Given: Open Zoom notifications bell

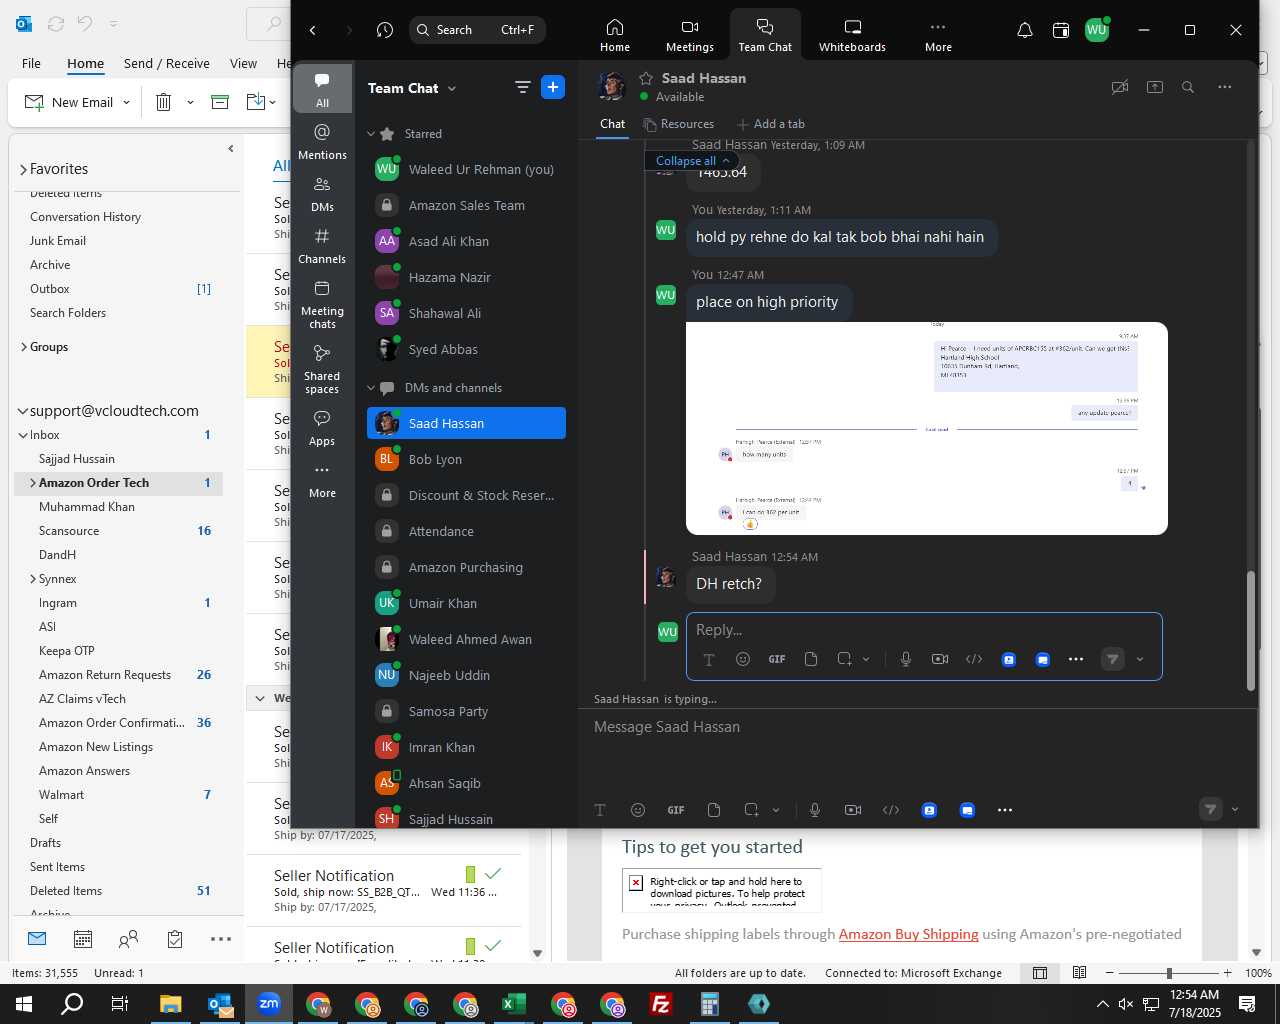Looking at the screenshot, I should click(x=1025, y=30).
